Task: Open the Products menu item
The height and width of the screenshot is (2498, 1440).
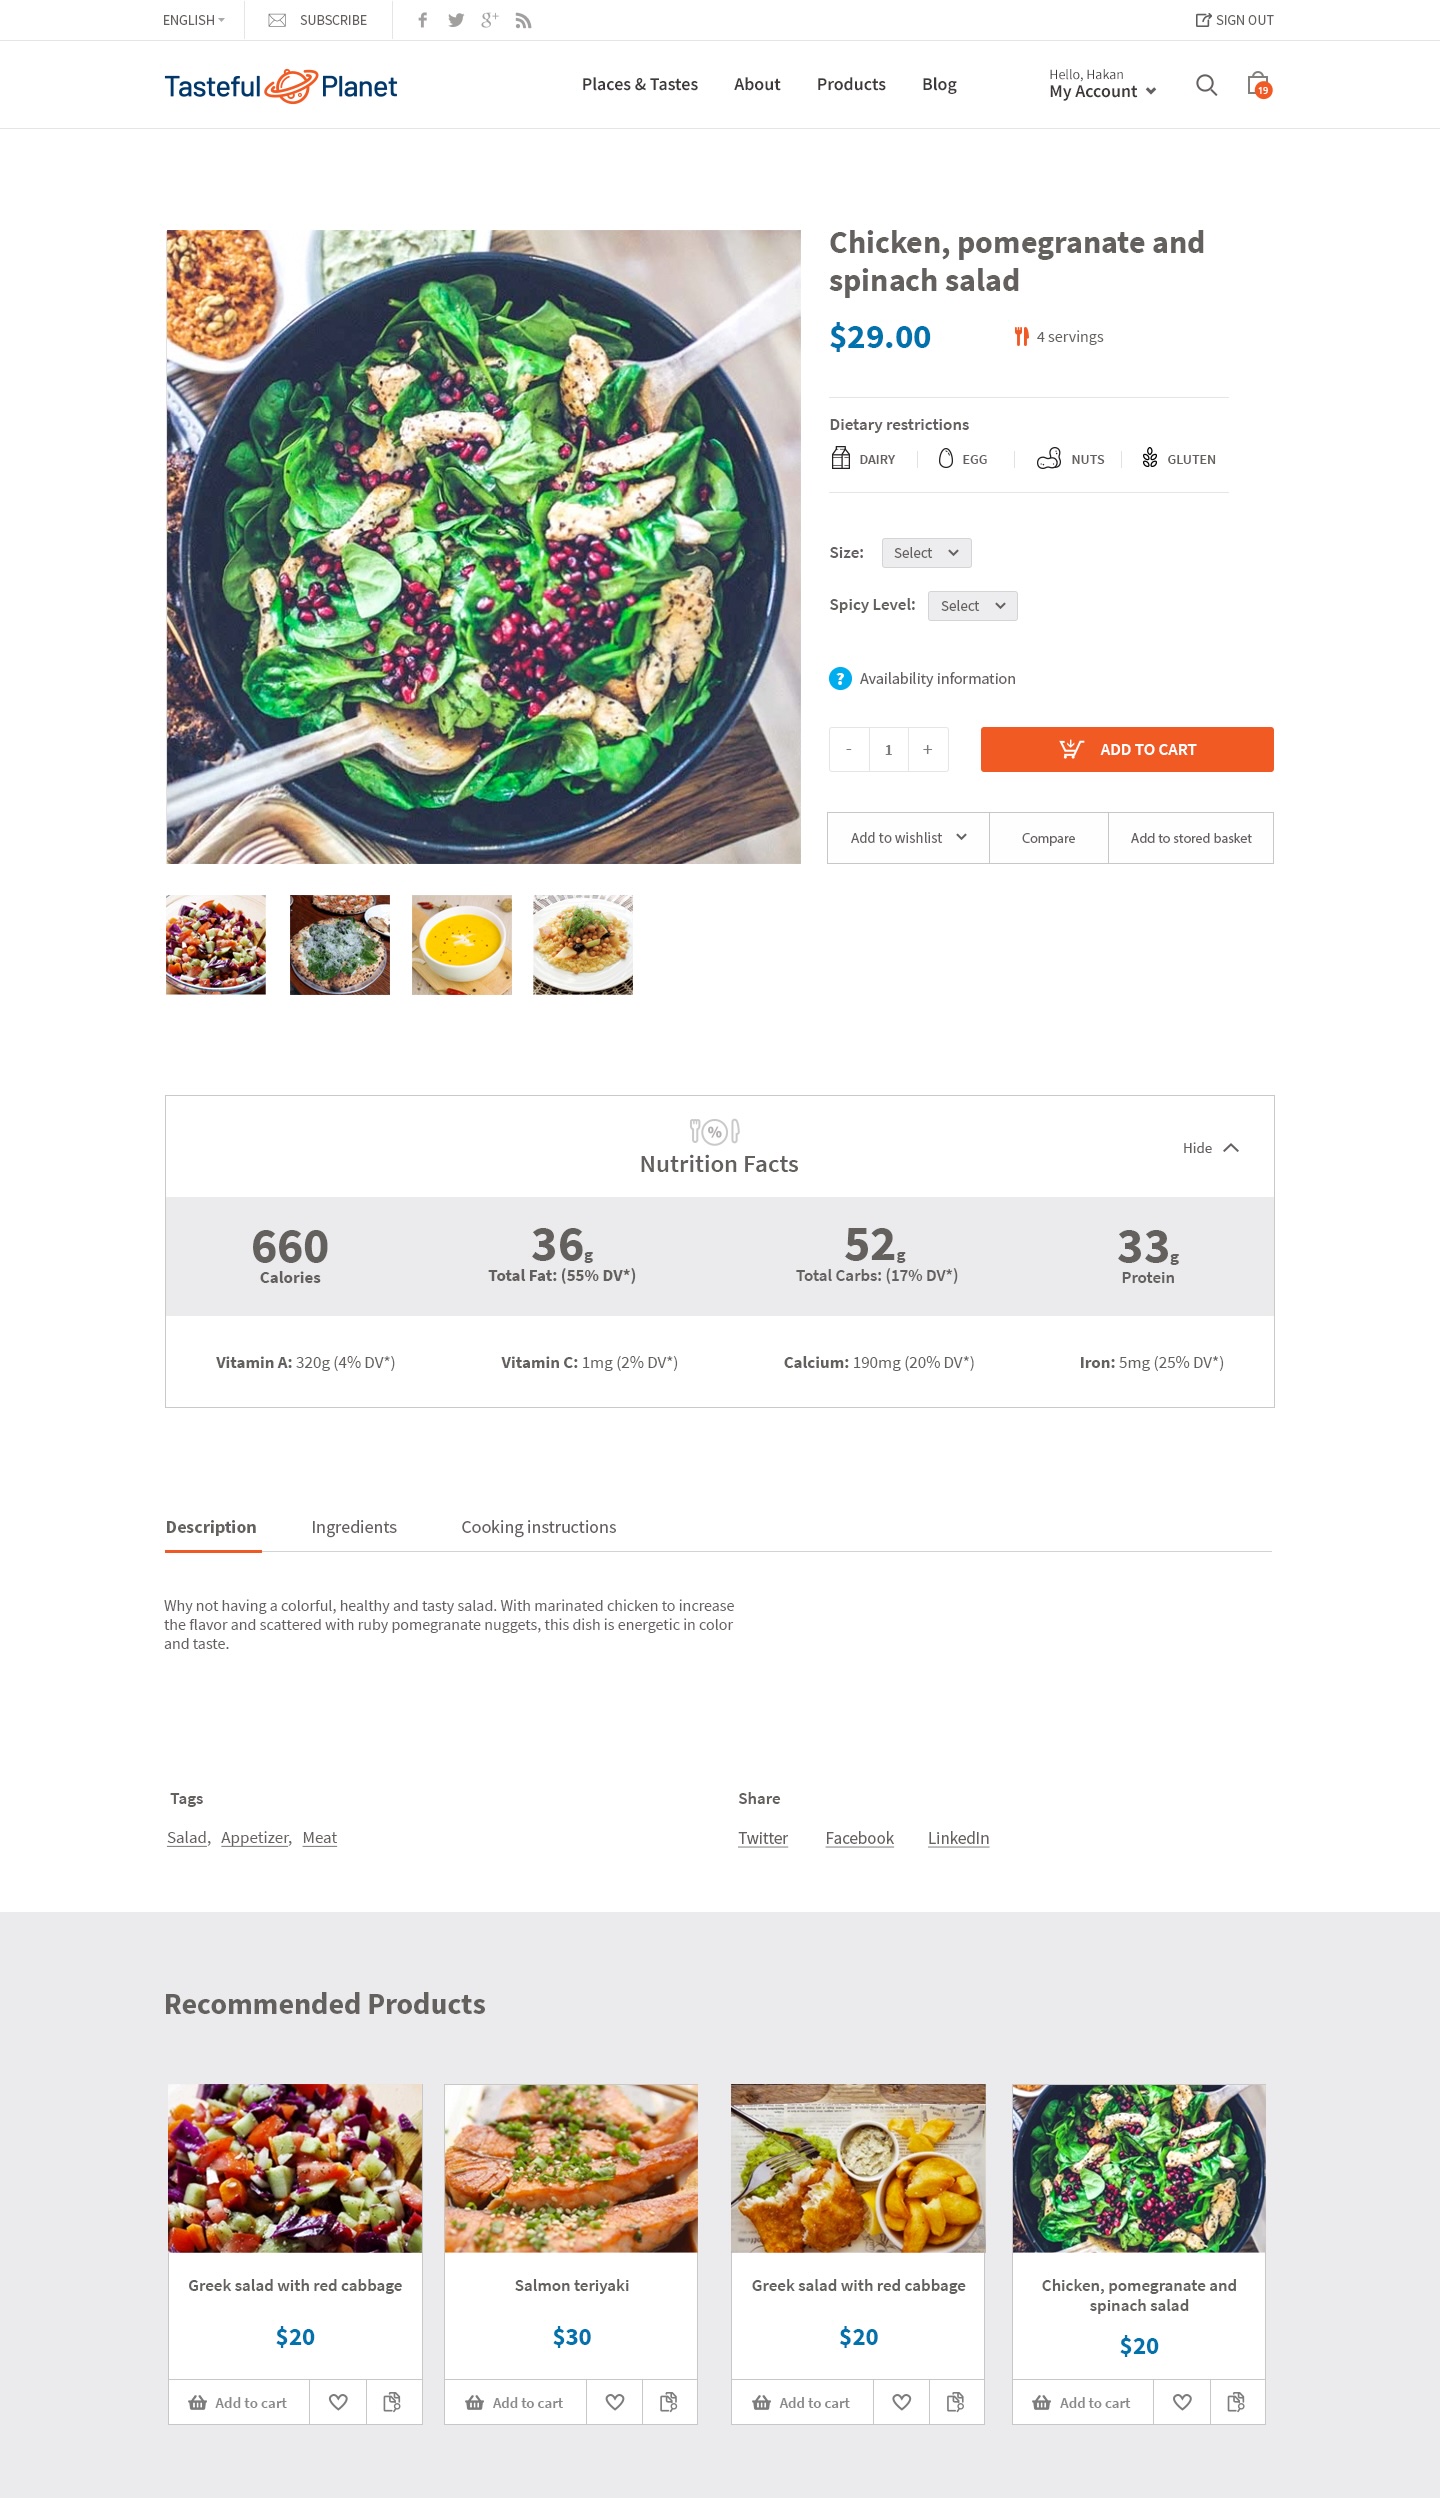Action: pos(851,84)
